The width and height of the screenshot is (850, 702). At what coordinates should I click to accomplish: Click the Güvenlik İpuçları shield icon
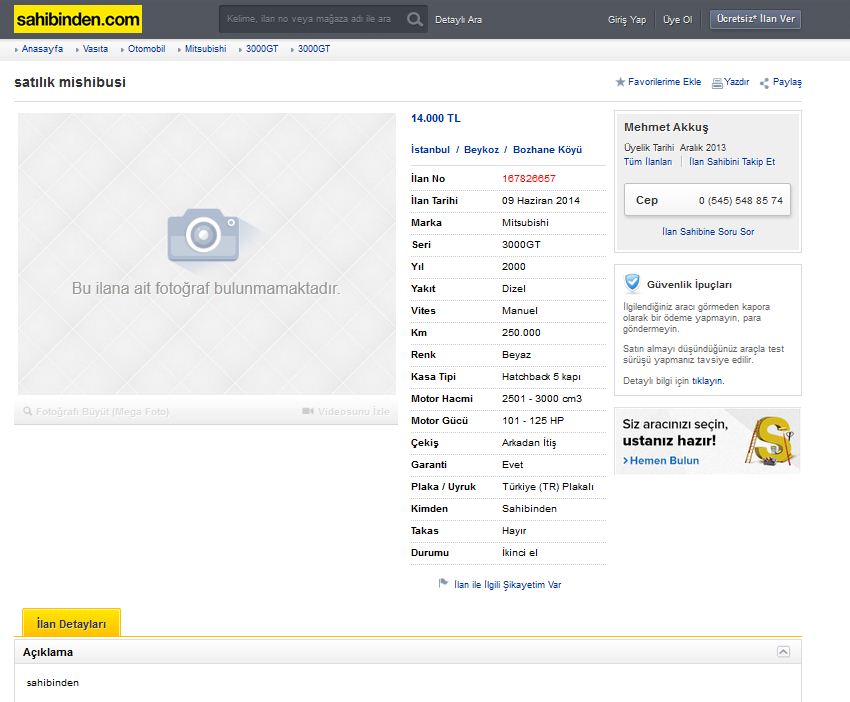tap(632, 283)
